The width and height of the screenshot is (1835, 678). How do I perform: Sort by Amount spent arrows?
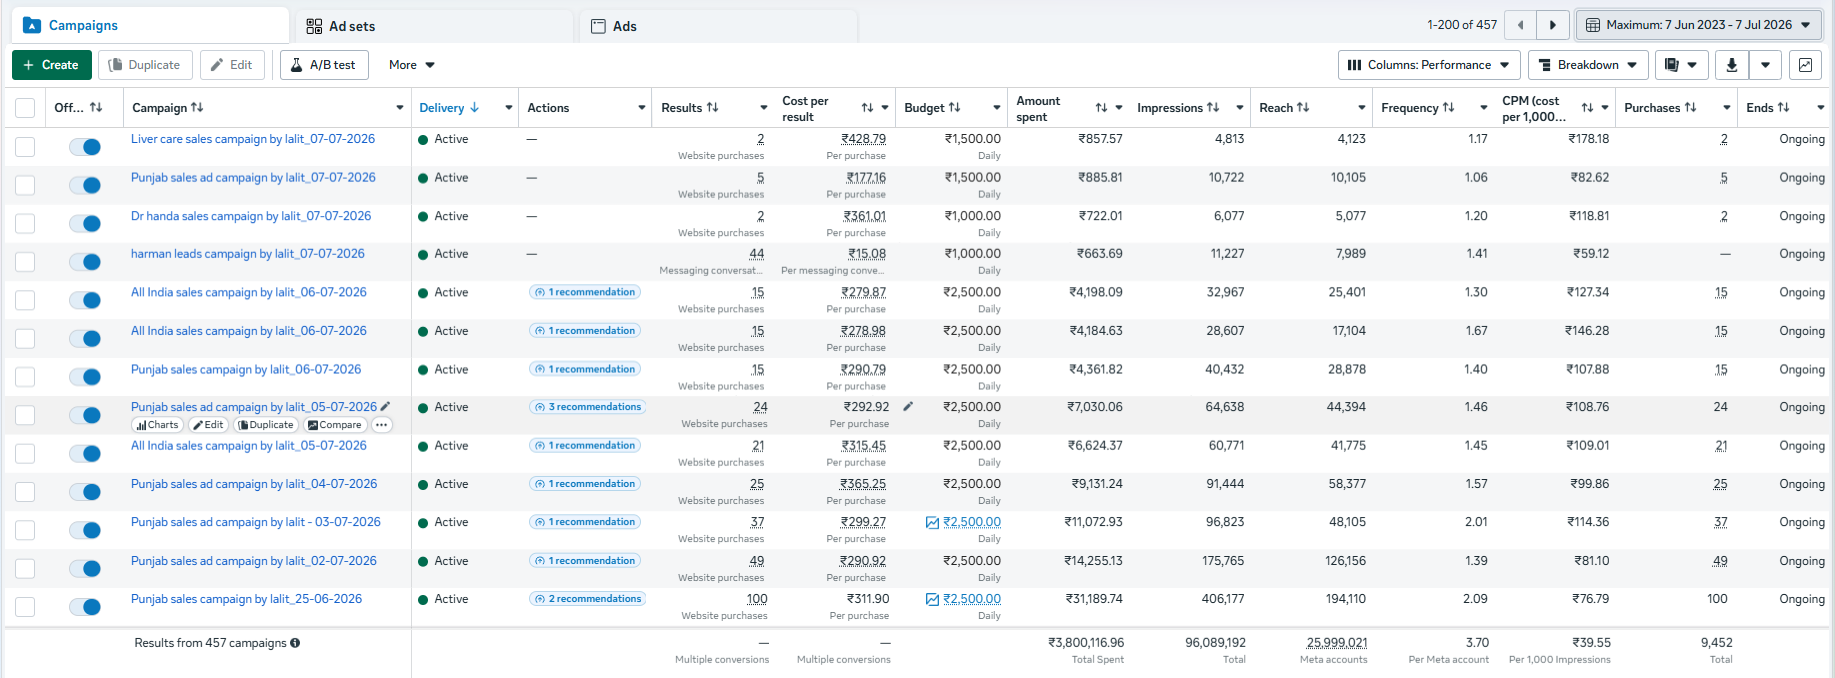pyautogui.click(x=1101, y=108)
